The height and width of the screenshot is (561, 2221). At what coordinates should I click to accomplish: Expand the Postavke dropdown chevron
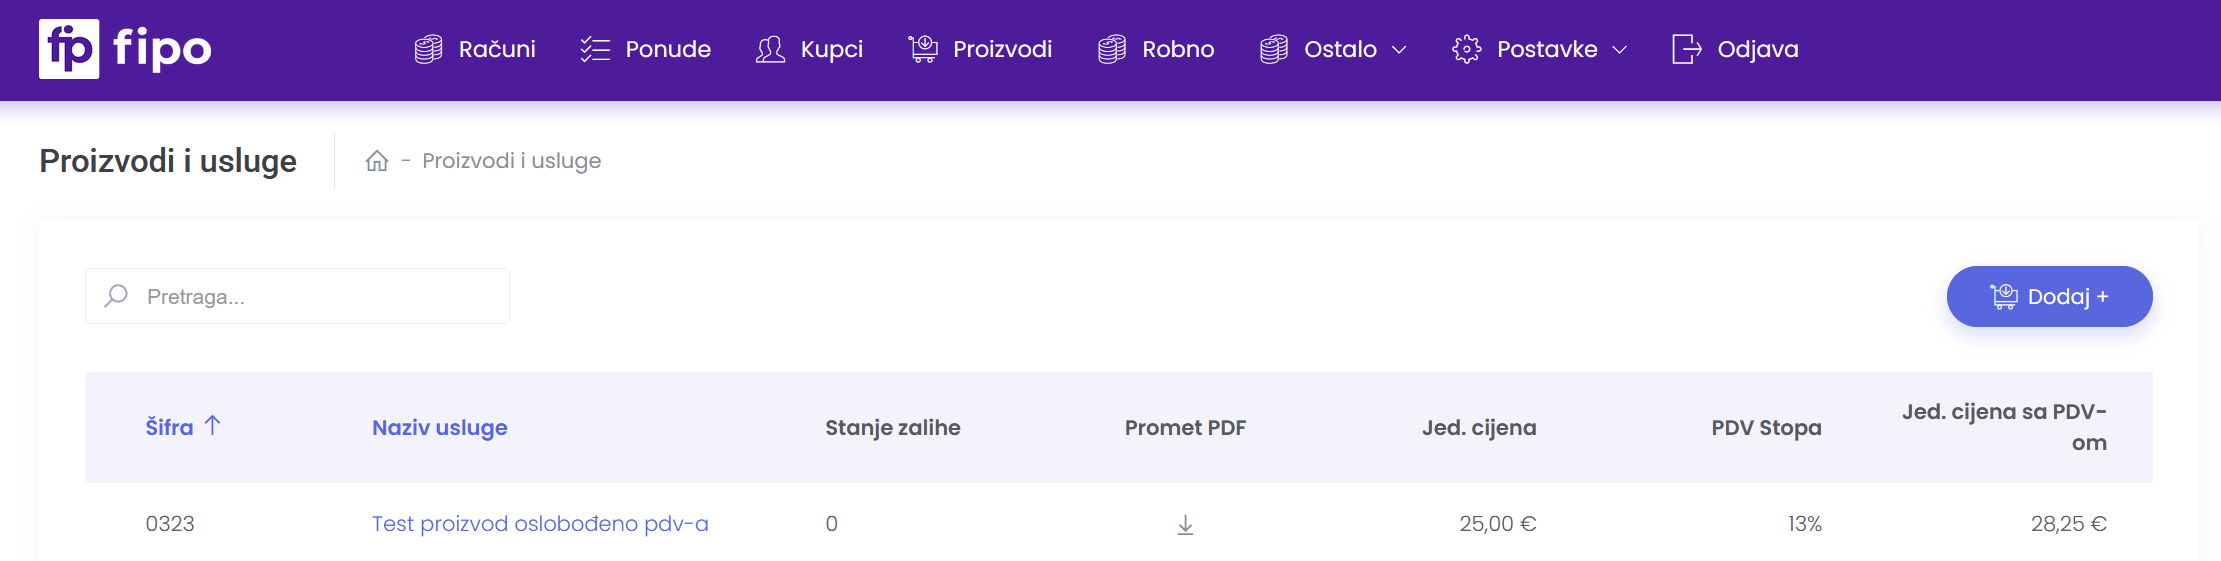tap(1620, 50)
